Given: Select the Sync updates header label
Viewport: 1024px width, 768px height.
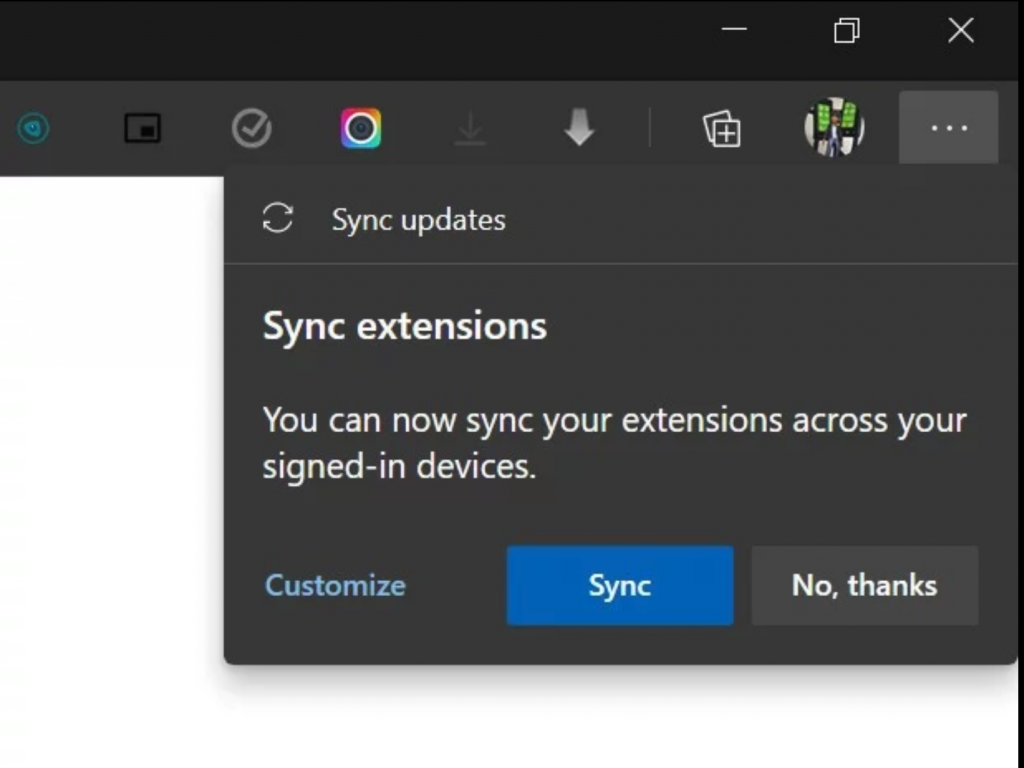Looking at the screenshot, I should click(x=418, y=220).
